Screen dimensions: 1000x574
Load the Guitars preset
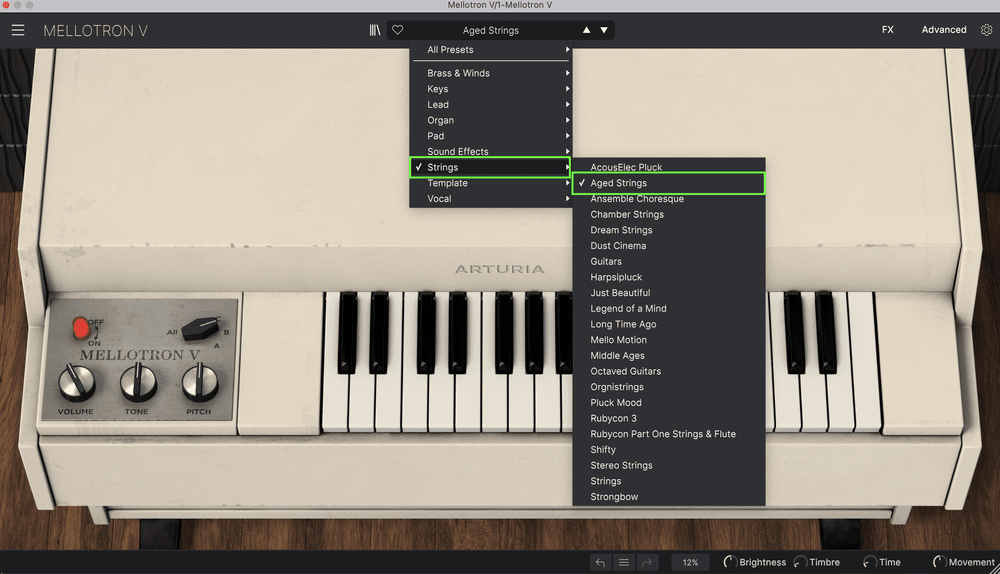[x=668, y=261]
